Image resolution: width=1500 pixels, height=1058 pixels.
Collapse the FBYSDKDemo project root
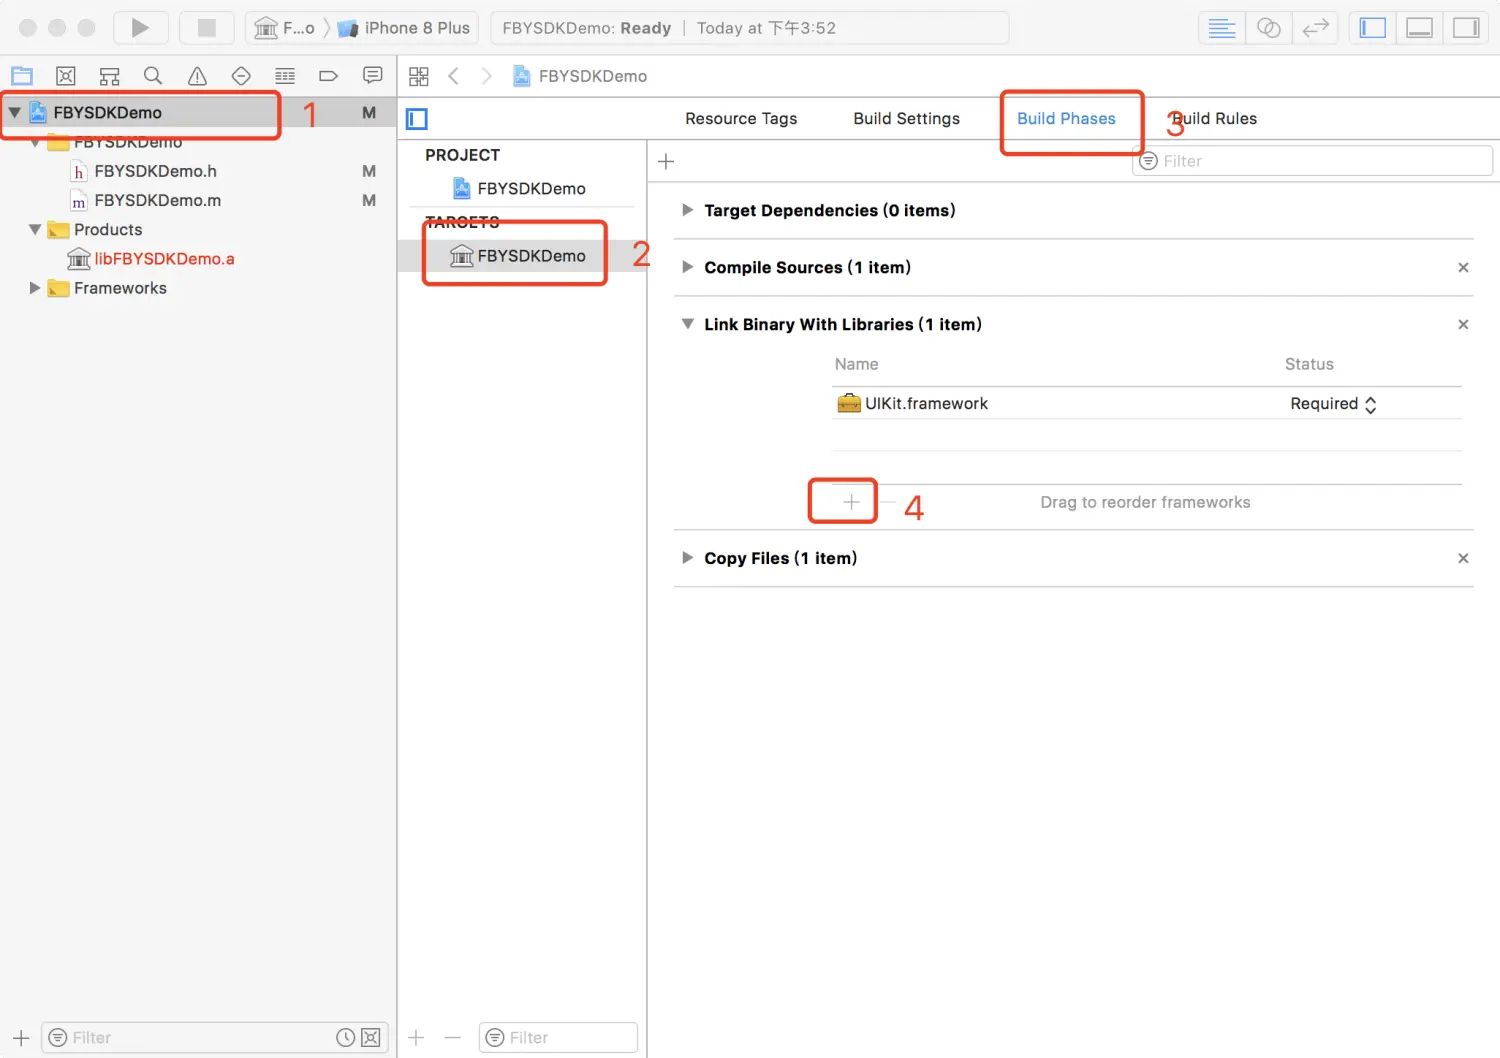[x=15, y=112]
